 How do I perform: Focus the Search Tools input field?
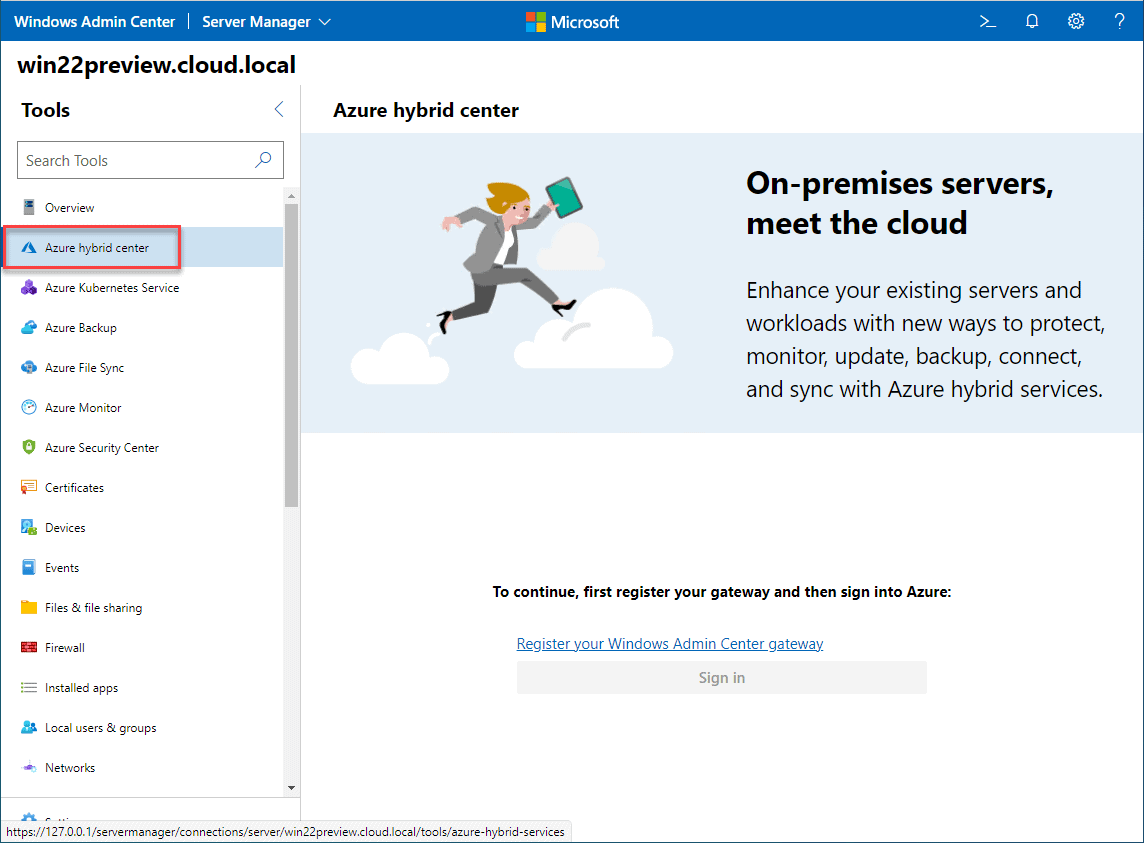150,160
